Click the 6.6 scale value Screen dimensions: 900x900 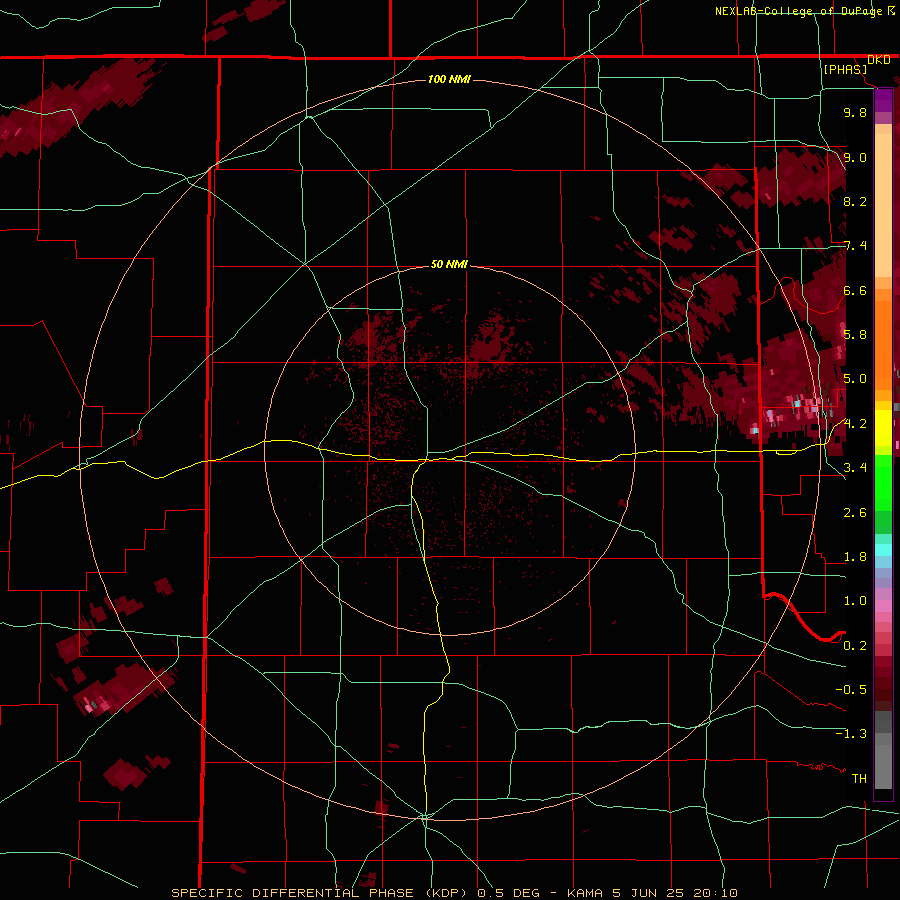(x=855, y=290)
